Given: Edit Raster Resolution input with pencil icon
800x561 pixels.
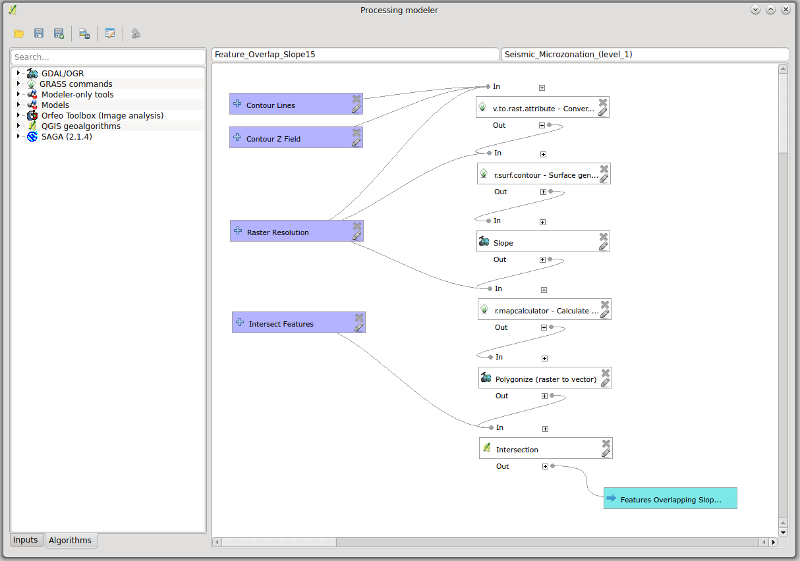Looking at the screenshot, I should click(357, 237).
